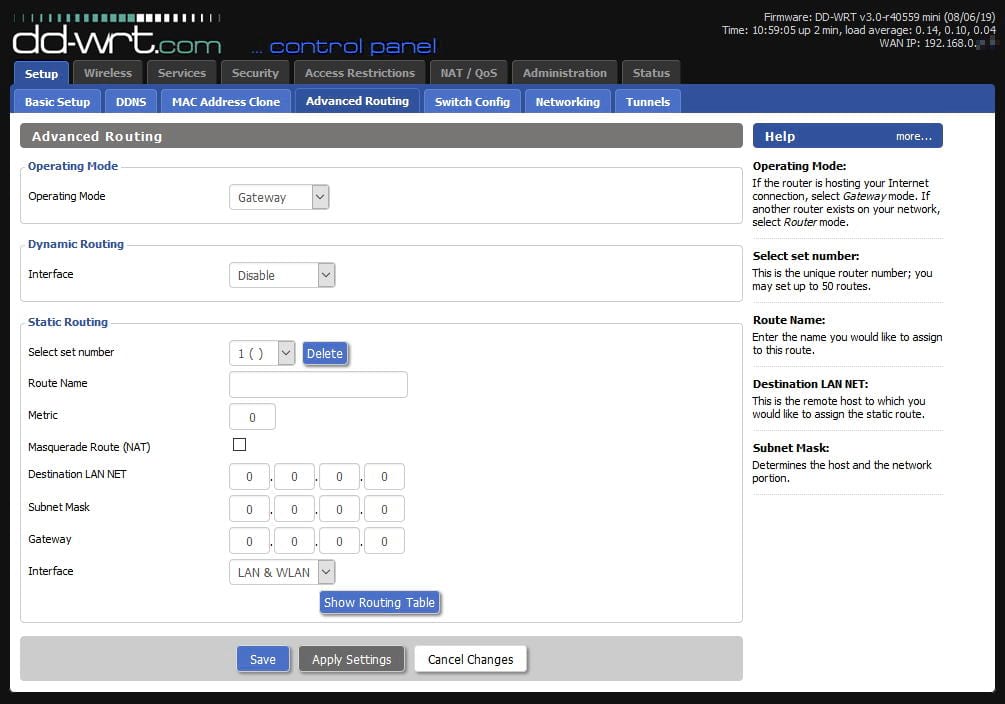This screenshot has height=704, width=1005.
Task: Focus Destination LAN NET fourth octet field
Action: 384,476
